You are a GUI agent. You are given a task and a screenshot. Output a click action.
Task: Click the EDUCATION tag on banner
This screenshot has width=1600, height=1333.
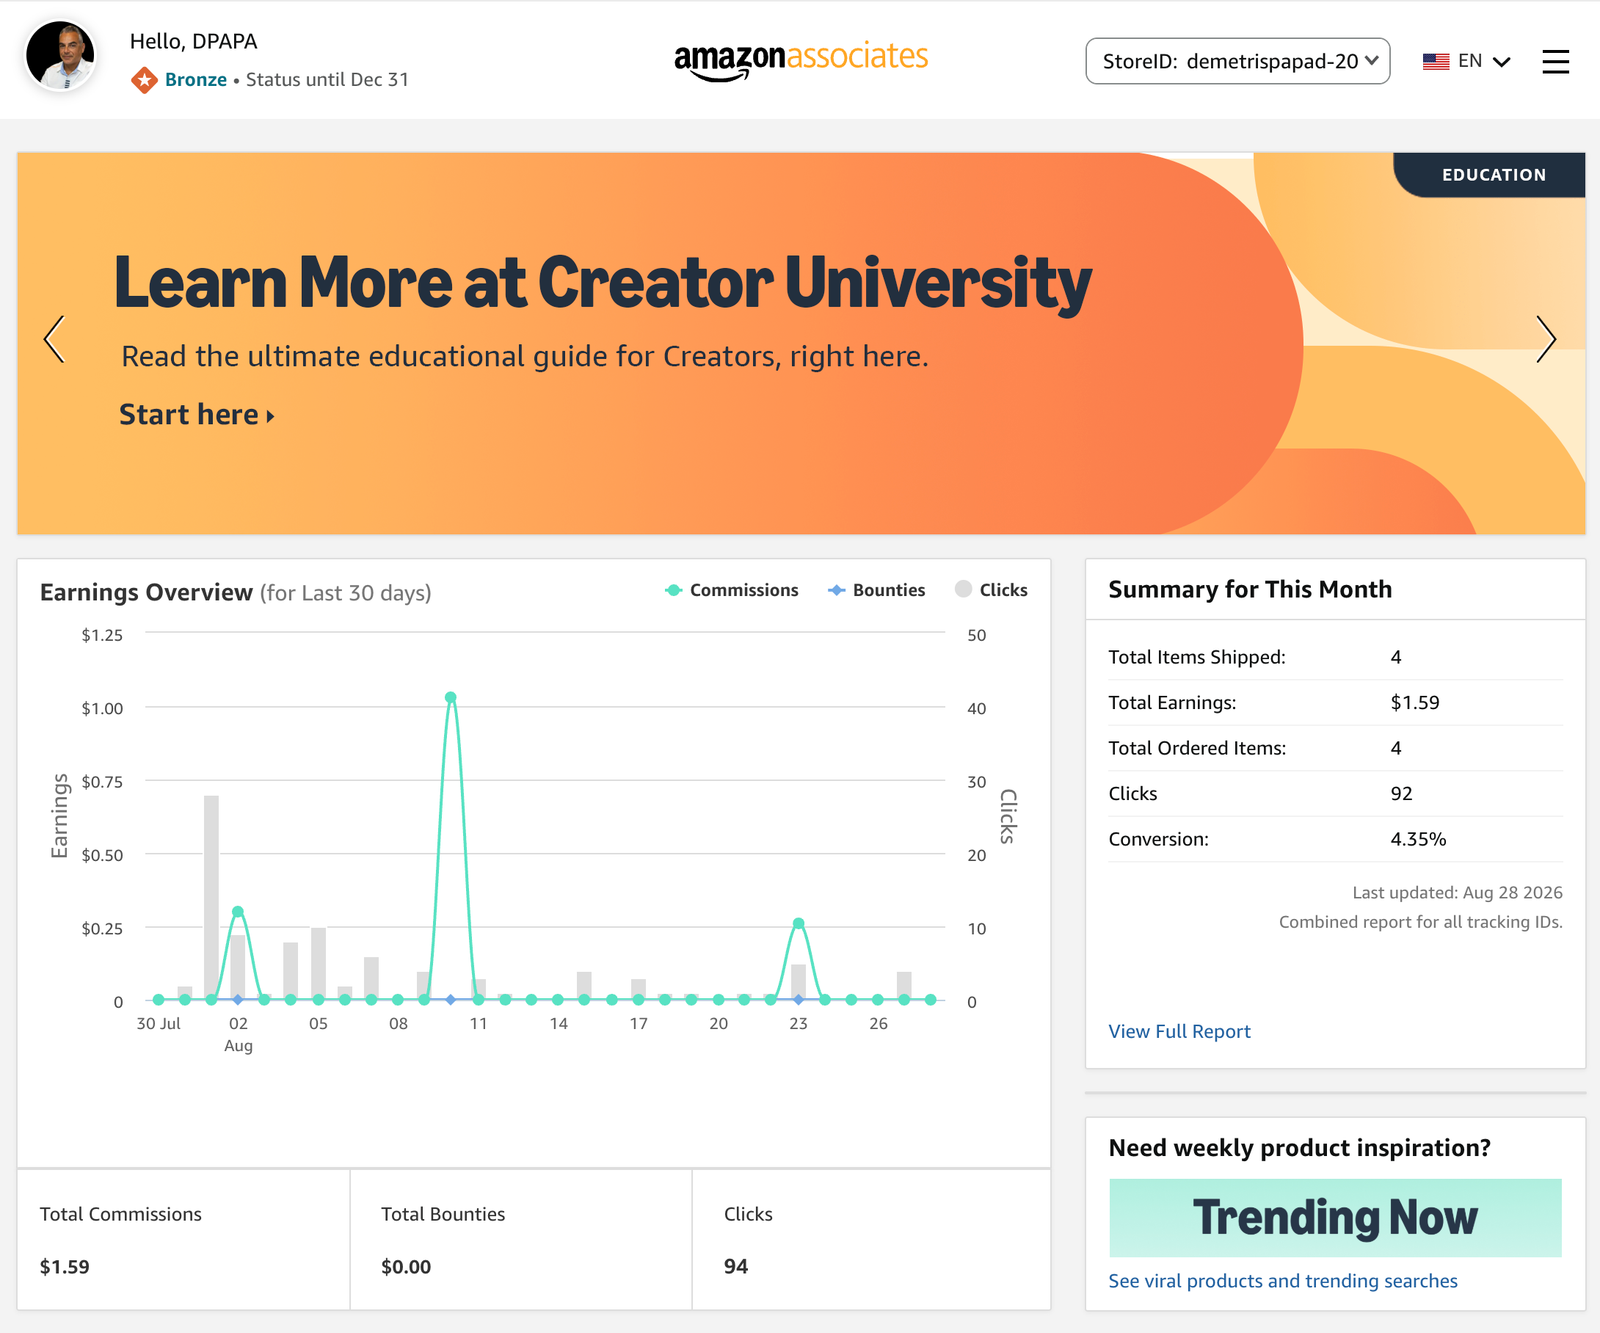click(1493, 175)
